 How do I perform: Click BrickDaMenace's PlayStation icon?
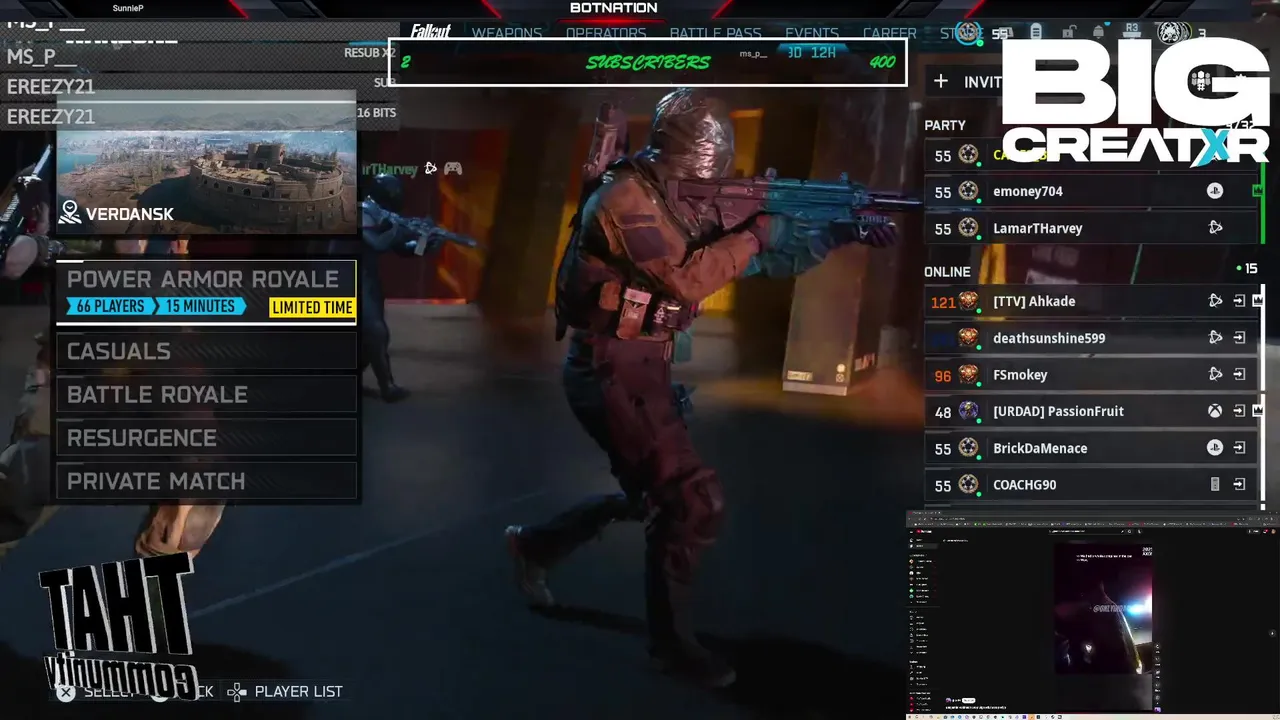[x=1215, y=448]
